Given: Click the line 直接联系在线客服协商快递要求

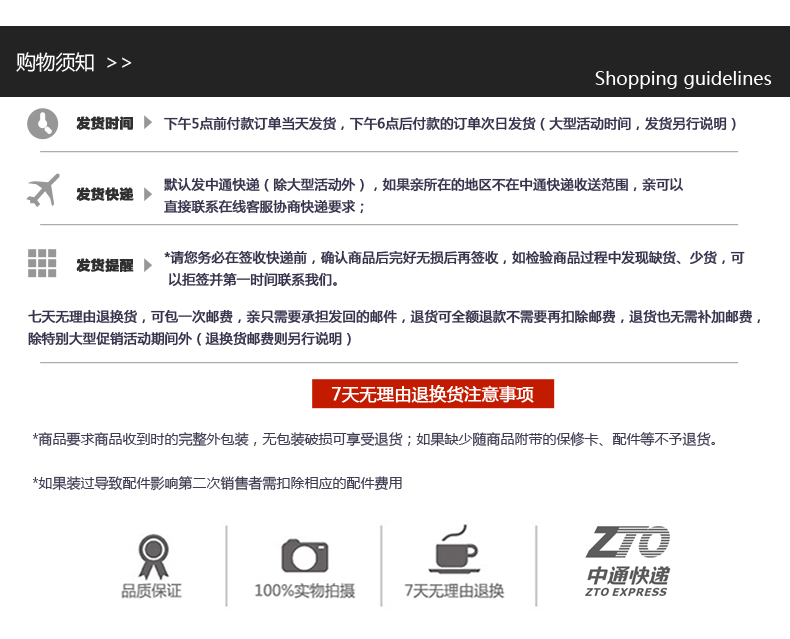Looking at the screenshot, I should click(x=265, y=207).
